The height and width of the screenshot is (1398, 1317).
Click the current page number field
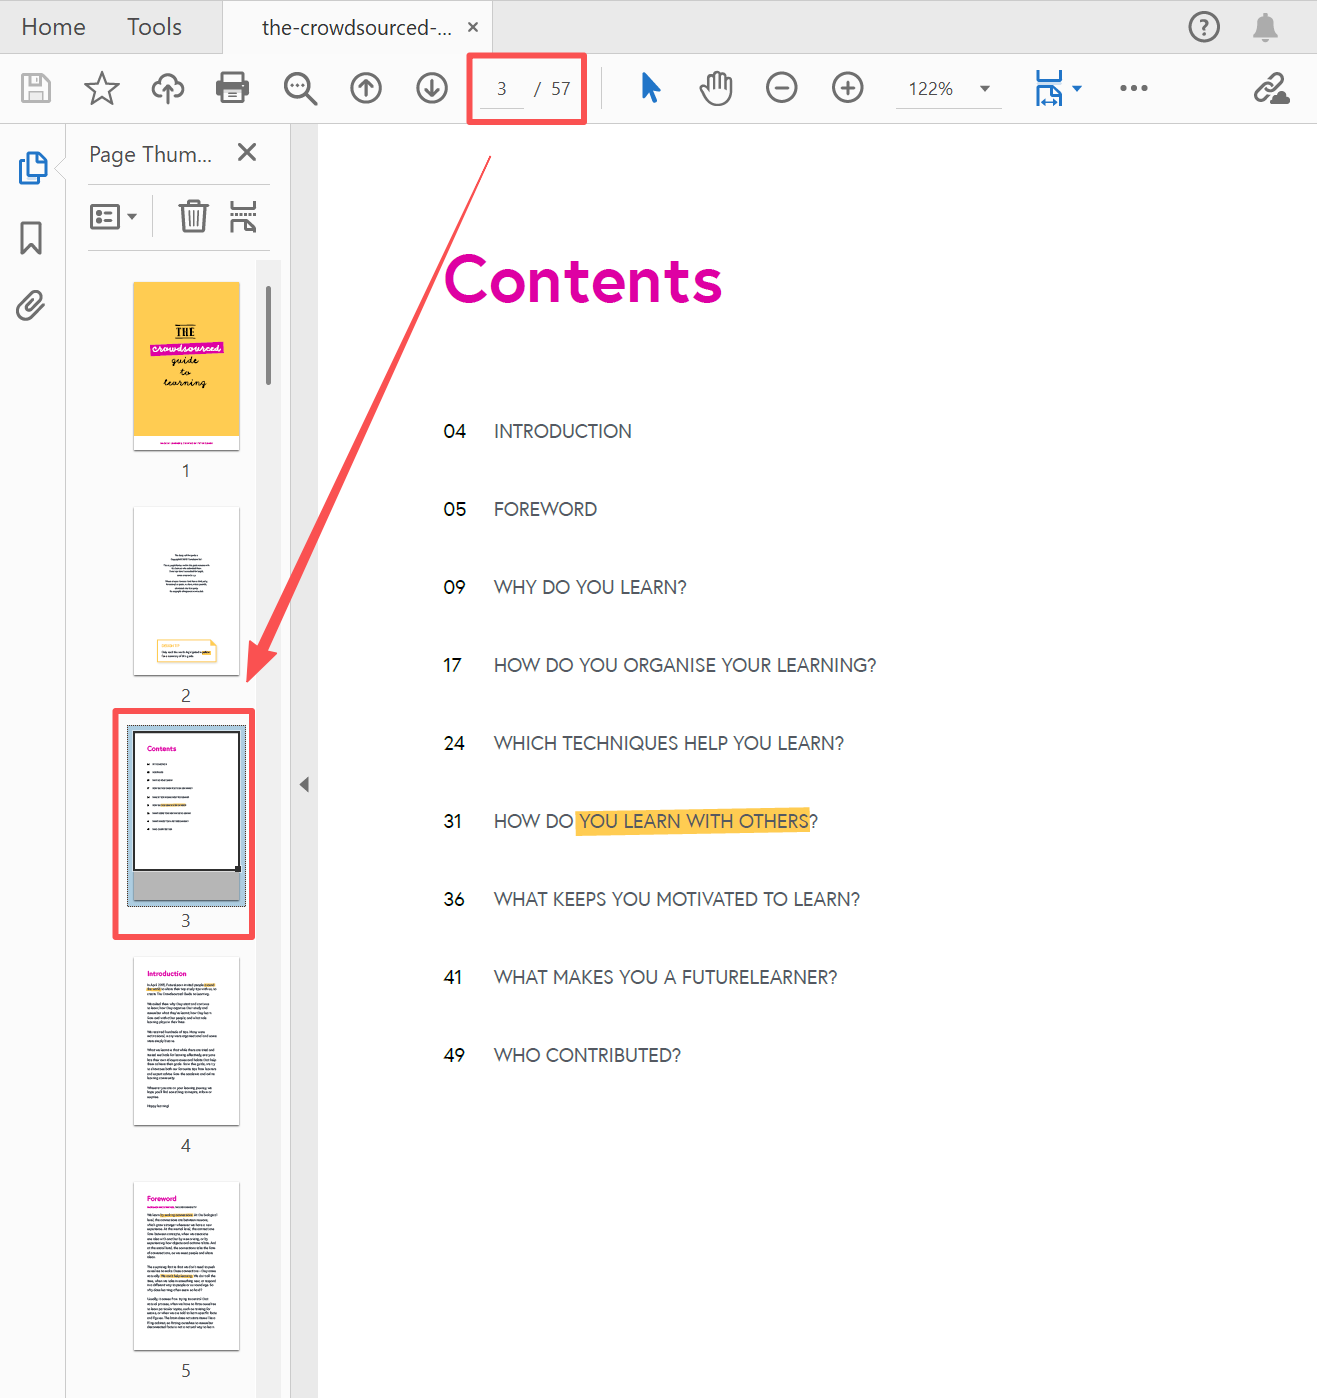(x=502, y=89)
